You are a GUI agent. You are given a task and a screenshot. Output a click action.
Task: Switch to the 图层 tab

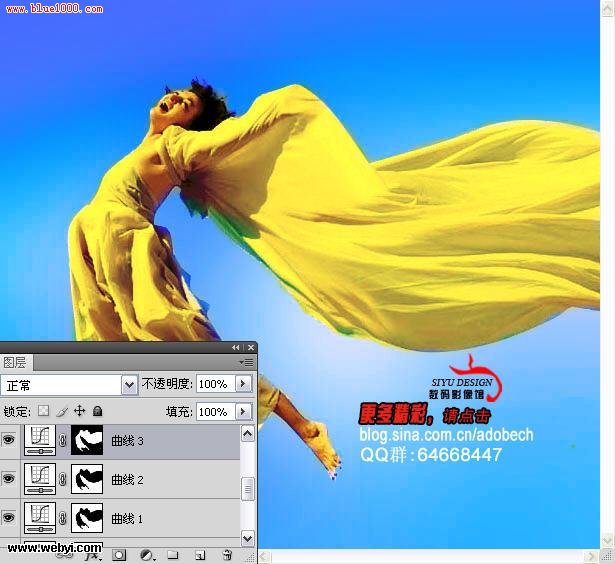pyautogui.click(x=16, y=362)
